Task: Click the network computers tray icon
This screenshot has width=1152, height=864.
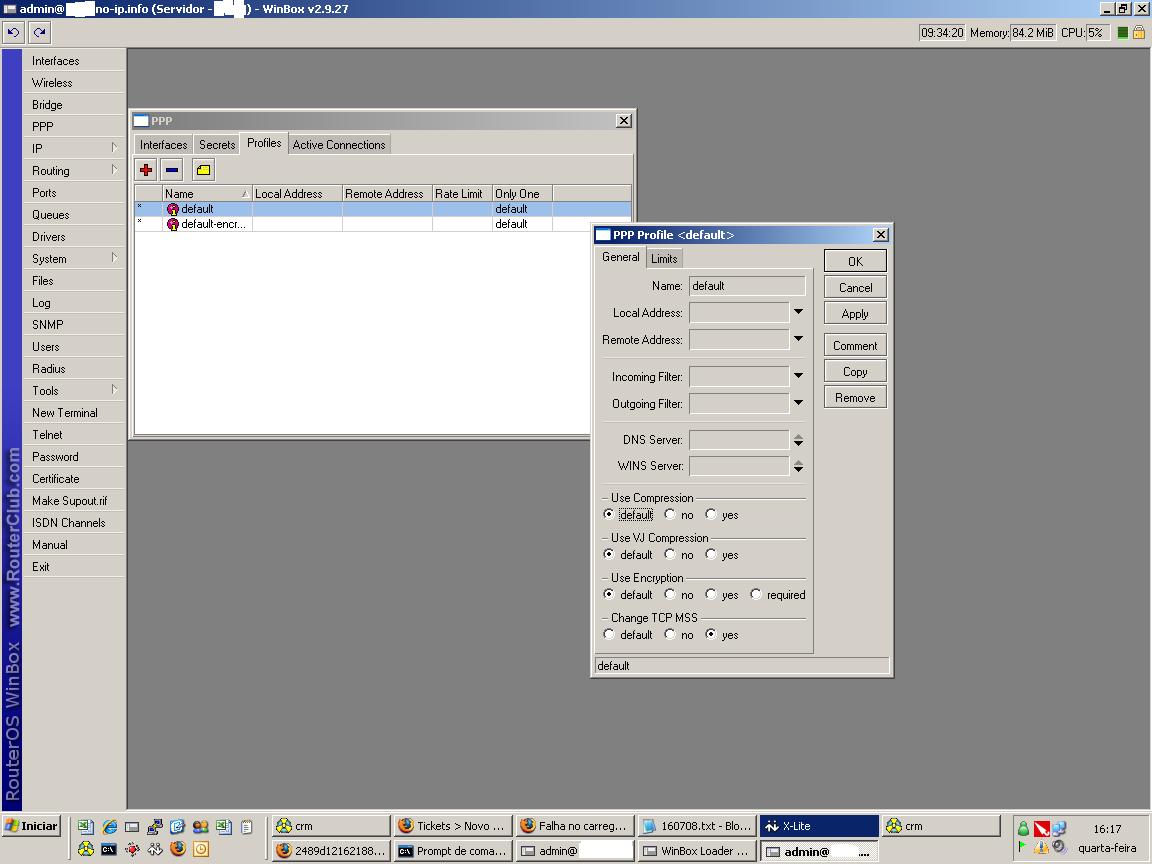Action: 1059,829
